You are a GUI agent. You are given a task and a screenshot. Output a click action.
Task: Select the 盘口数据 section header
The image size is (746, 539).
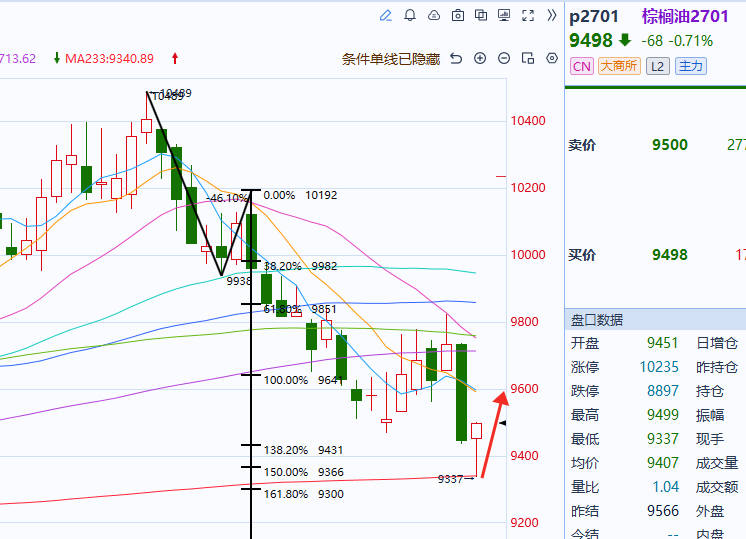pyautogui.click(x=655, y=320)
